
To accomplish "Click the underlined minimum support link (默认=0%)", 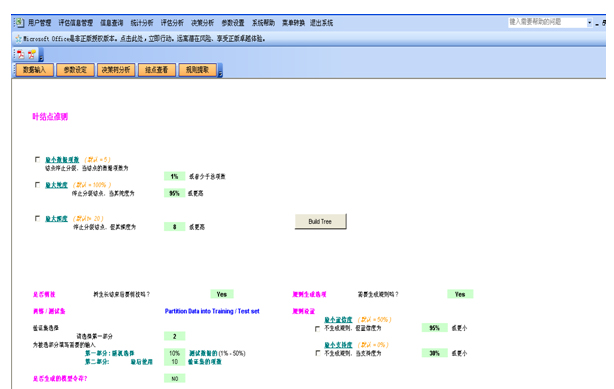I will click(338, 345).
